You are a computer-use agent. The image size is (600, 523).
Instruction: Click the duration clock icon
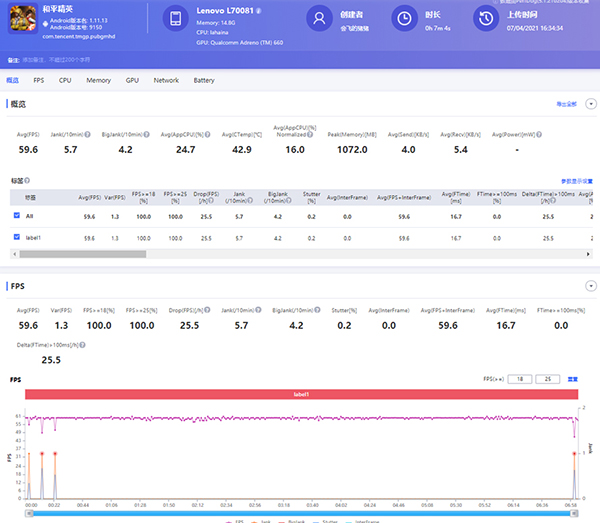click(x=403, y=19)
